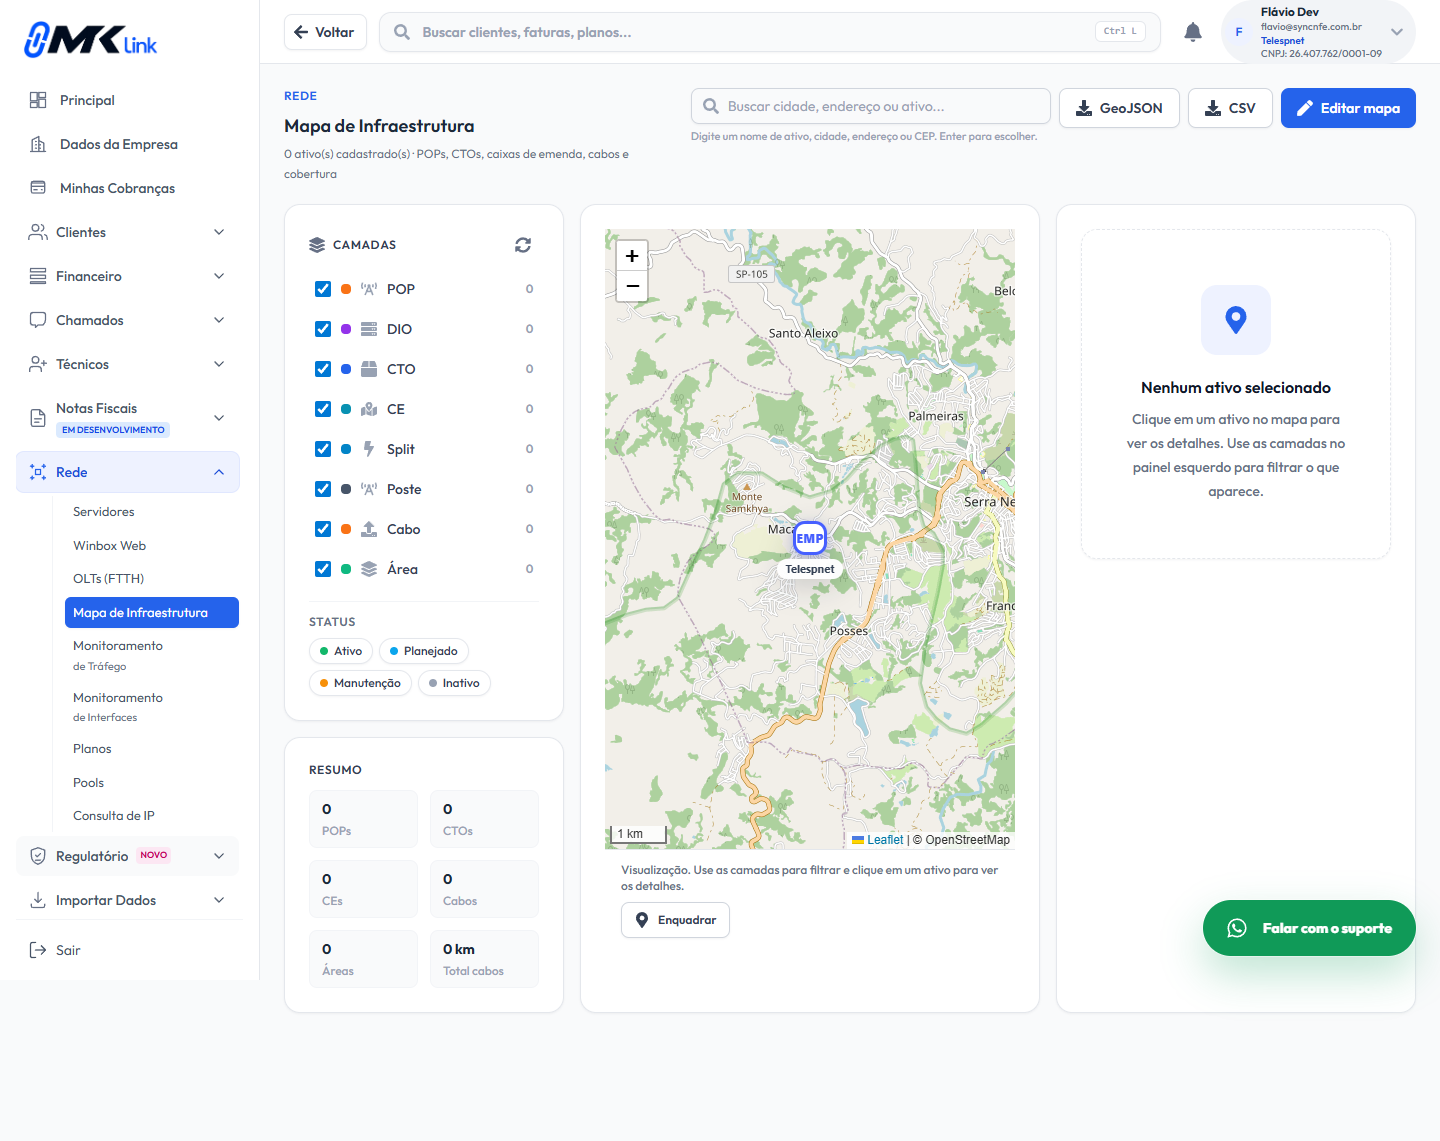Refresh layers with the Camadas reload icon
Screen dimensions: 1440x1141
(x=523, y=245)
